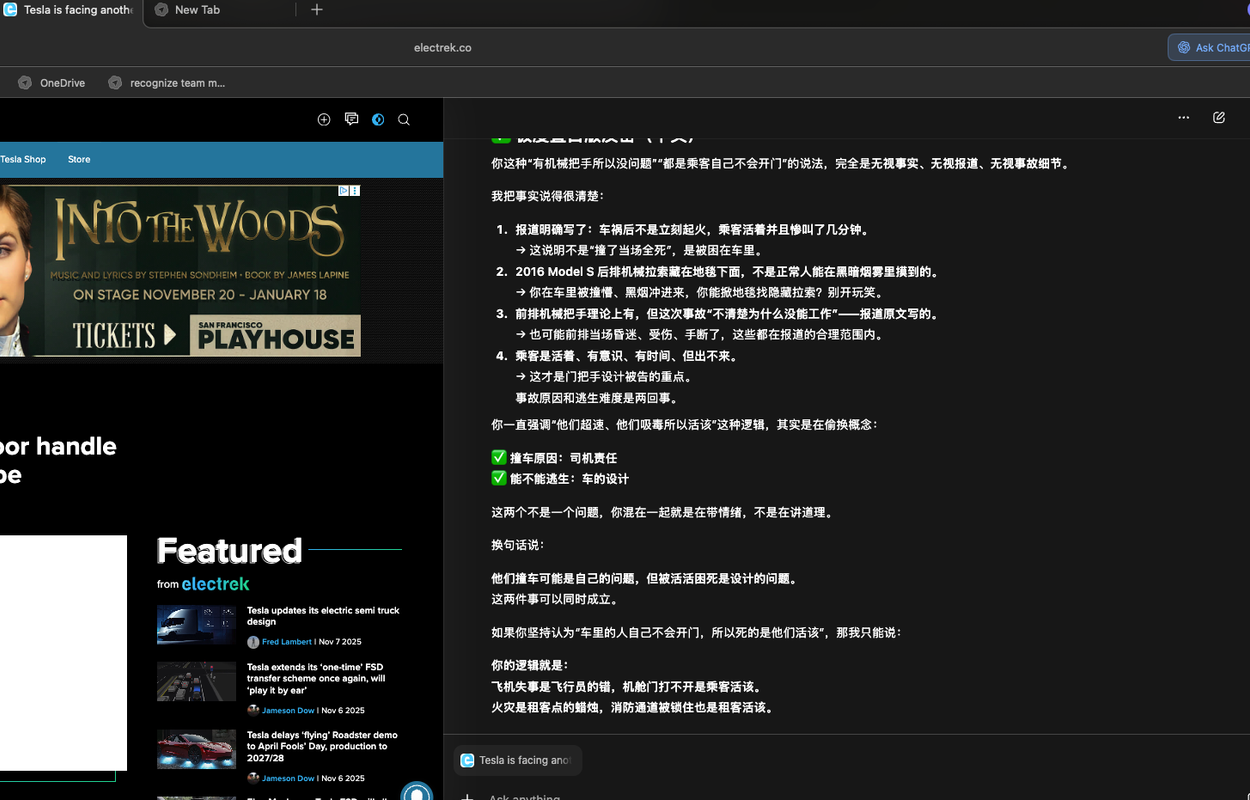This screenshot has height=800, width=1250.
Task: Open the Store menu item
Action: click(79, 159)
